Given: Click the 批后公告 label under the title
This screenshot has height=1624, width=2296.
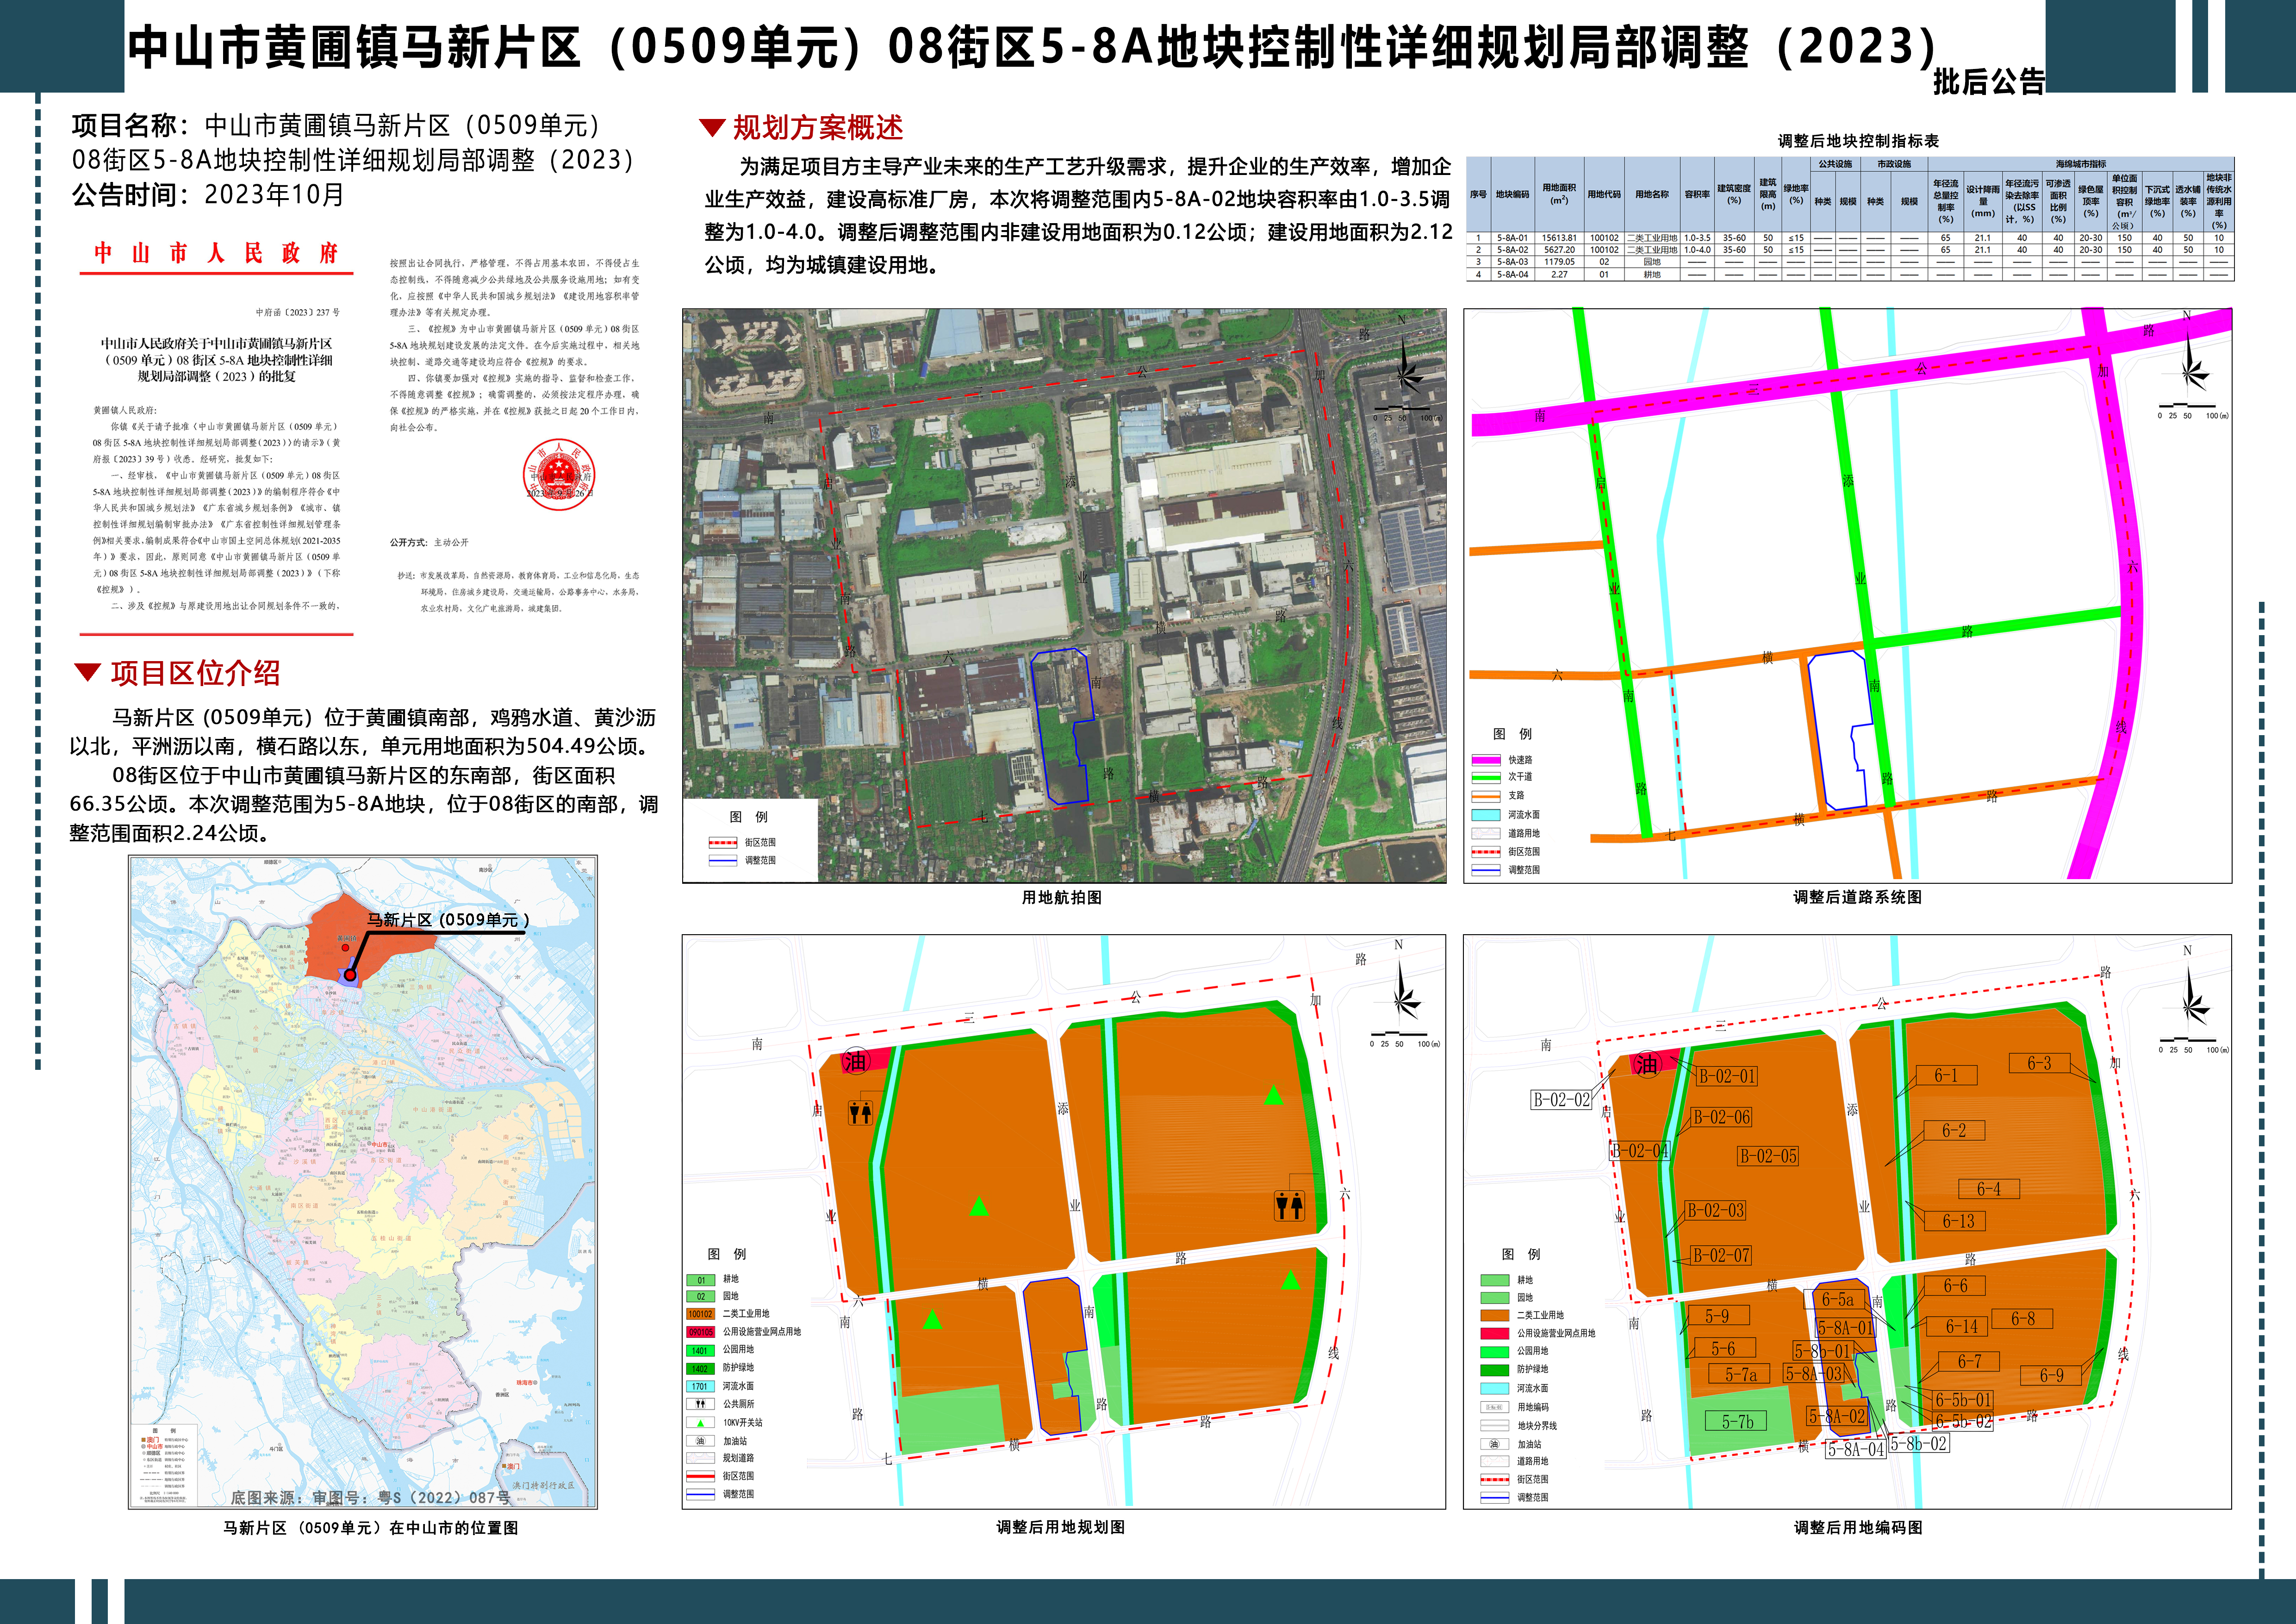Looking at the screenshot, I should (1989, 82).
